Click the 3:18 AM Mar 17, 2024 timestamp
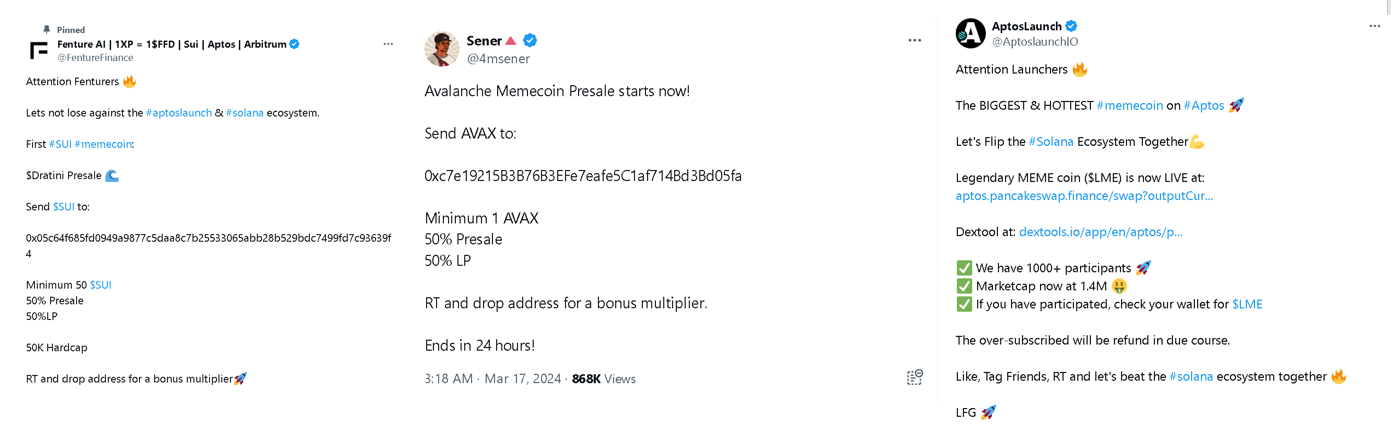The image size is (1391, 431). [x=492, y=379]
